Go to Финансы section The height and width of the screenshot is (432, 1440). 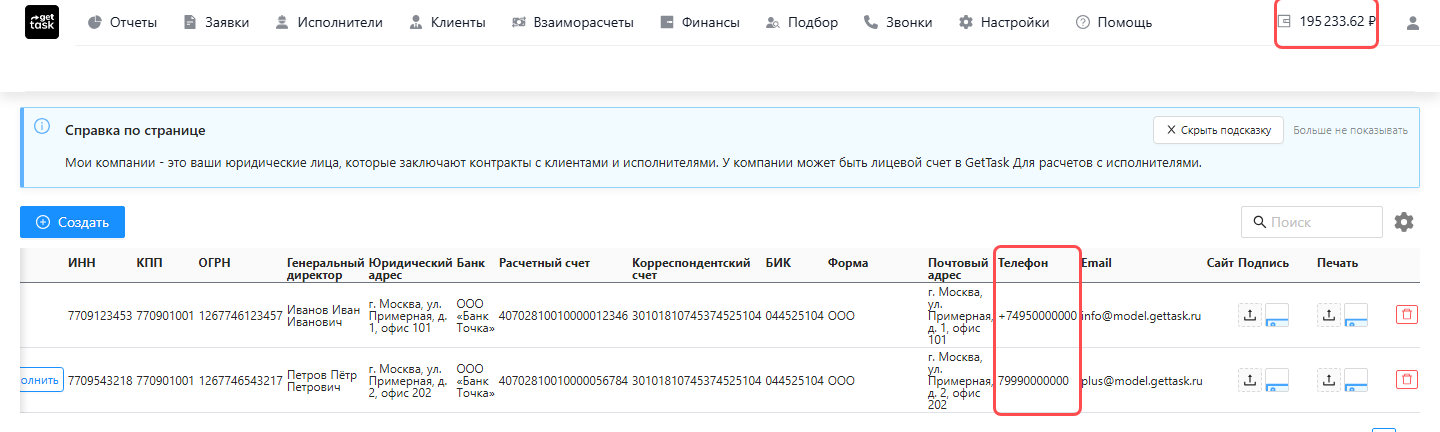[700, 22]
